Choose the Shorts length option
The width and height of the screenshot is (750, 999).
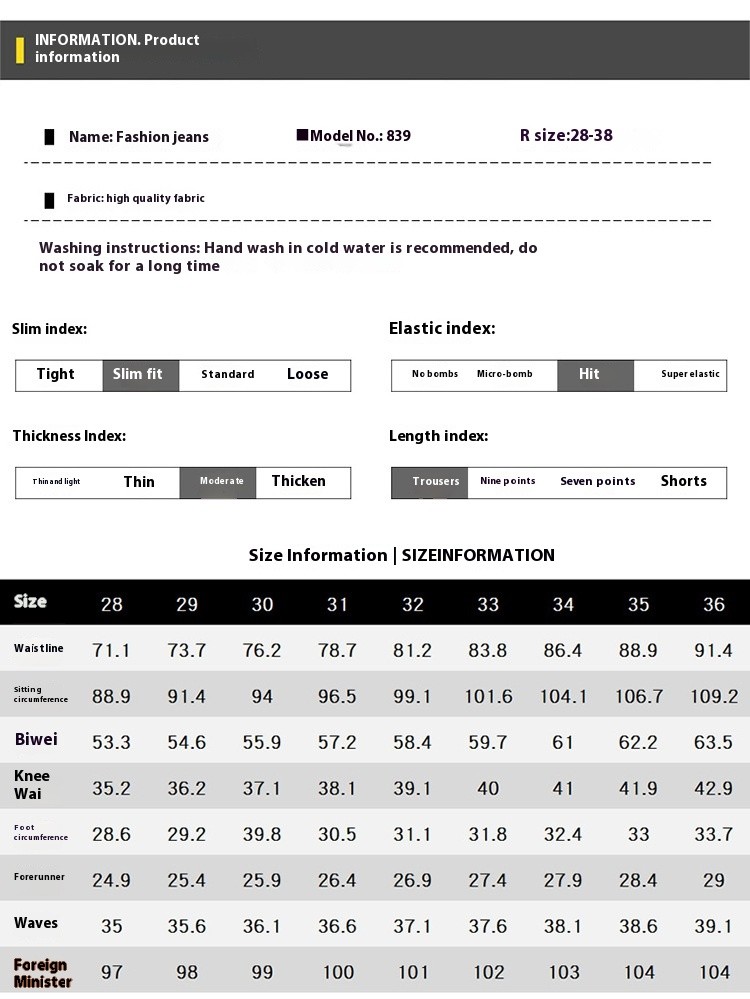pyautogui.click(x=683, y=481)
